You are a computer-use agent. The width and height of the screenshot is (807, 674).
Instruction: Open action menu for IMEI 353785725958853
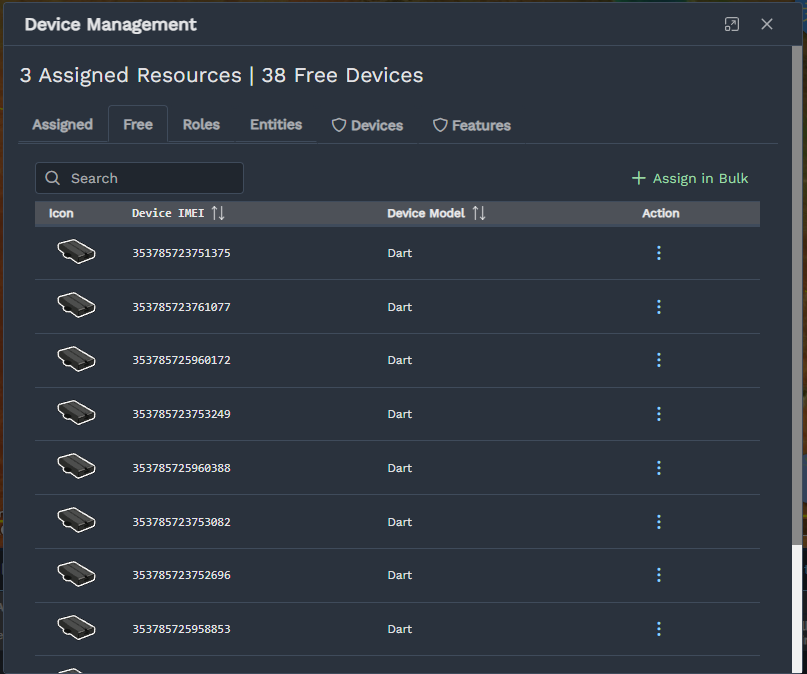[659, 629]
